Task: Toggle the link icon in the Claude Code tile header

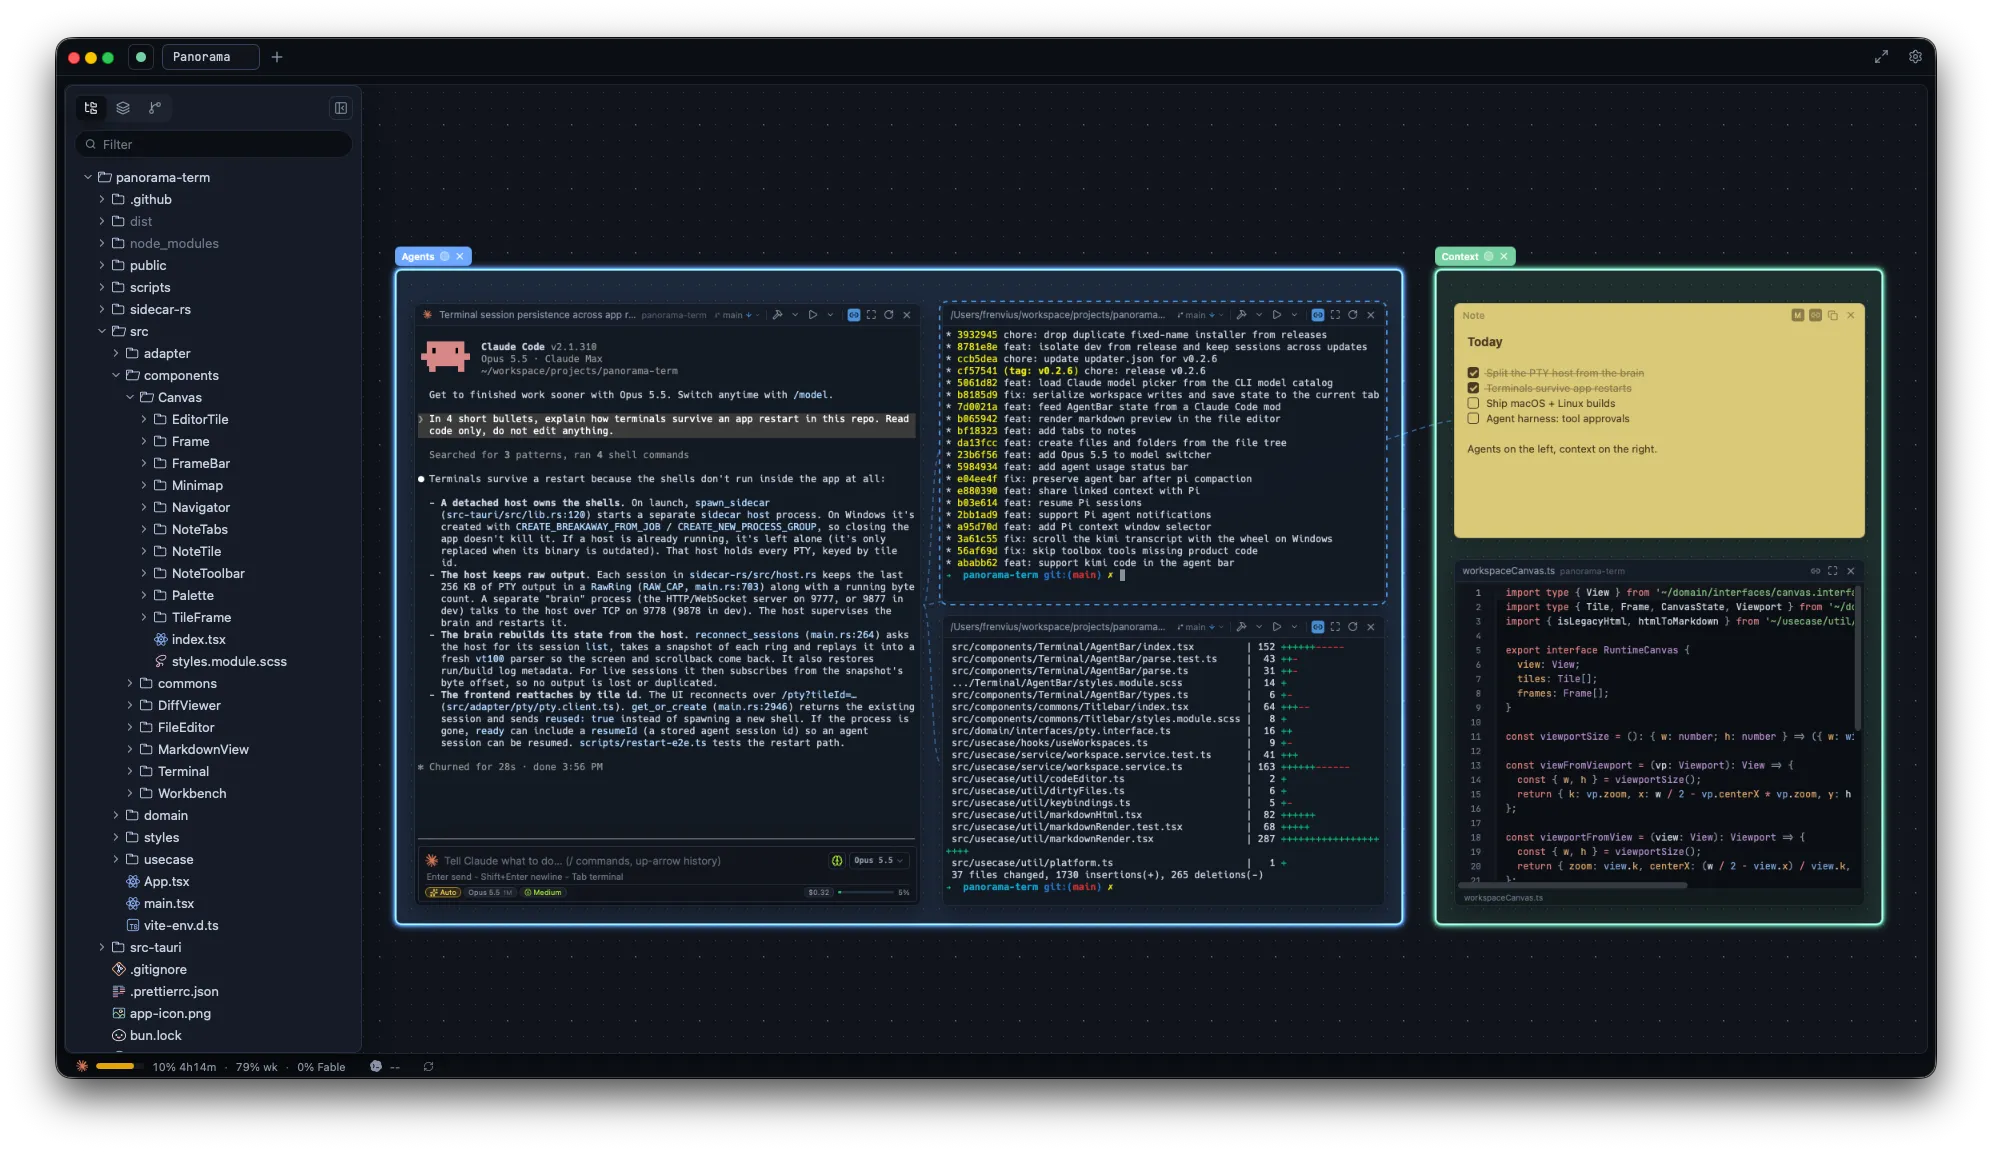Action: pos(854,315)
